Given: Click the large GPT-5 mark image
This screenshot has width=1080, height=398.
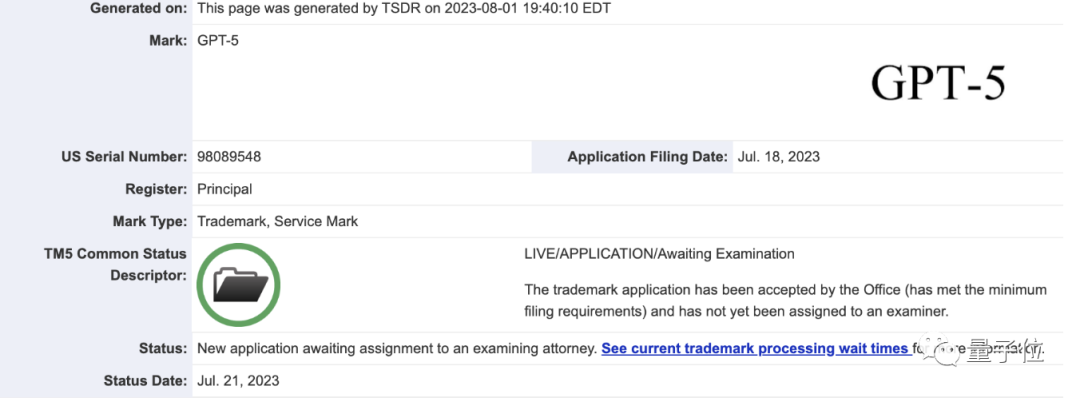Looking at the screenshot, I should [x=938, y=83].
